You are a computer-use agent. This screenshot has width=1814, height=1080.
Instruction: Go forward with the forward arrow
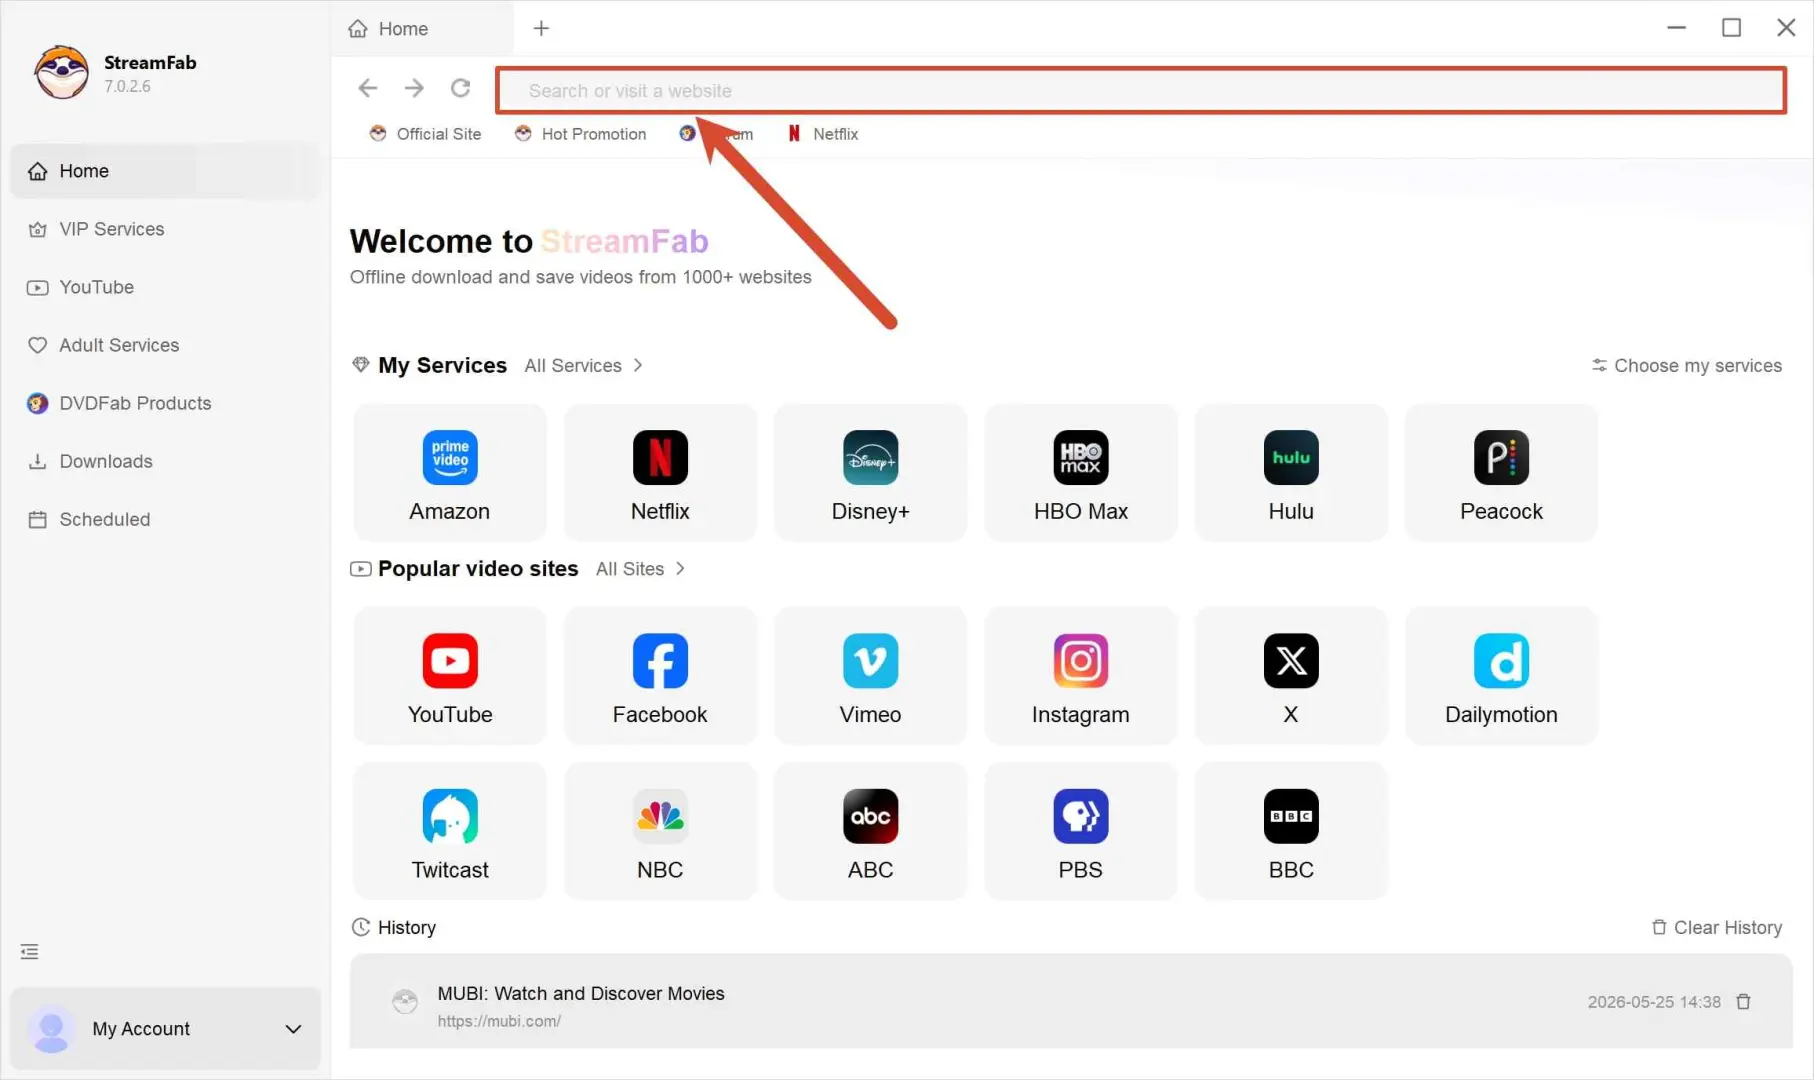click(414, 88)
